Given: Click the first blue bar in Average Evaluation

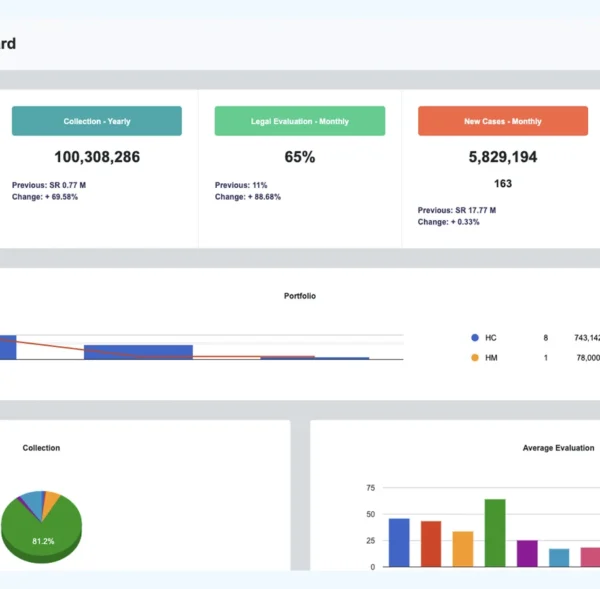Looking at the screenshot, I should pos(399,542).
